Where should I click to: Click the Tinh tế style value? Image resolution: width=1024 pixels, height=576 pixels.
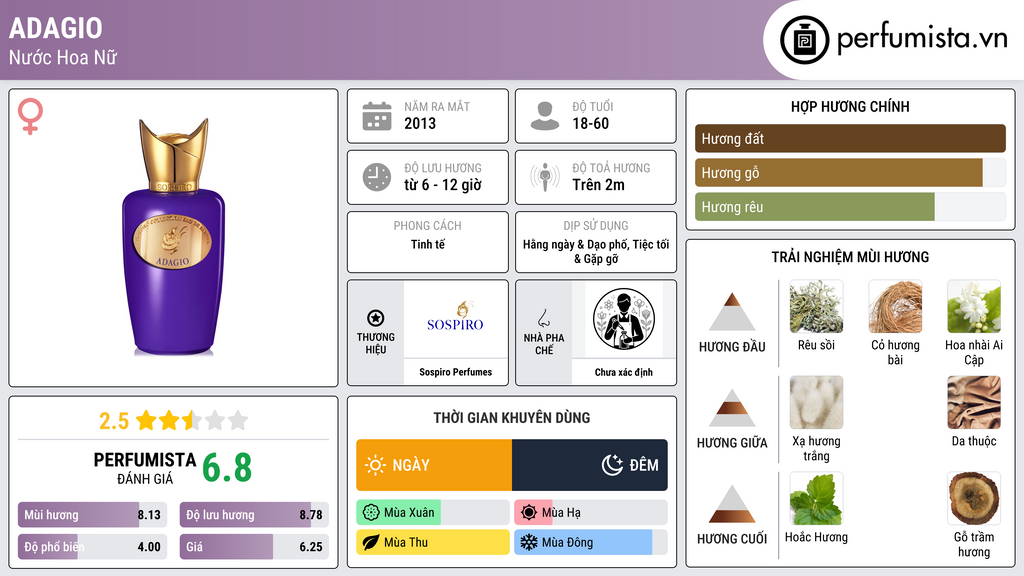(428, 244)
